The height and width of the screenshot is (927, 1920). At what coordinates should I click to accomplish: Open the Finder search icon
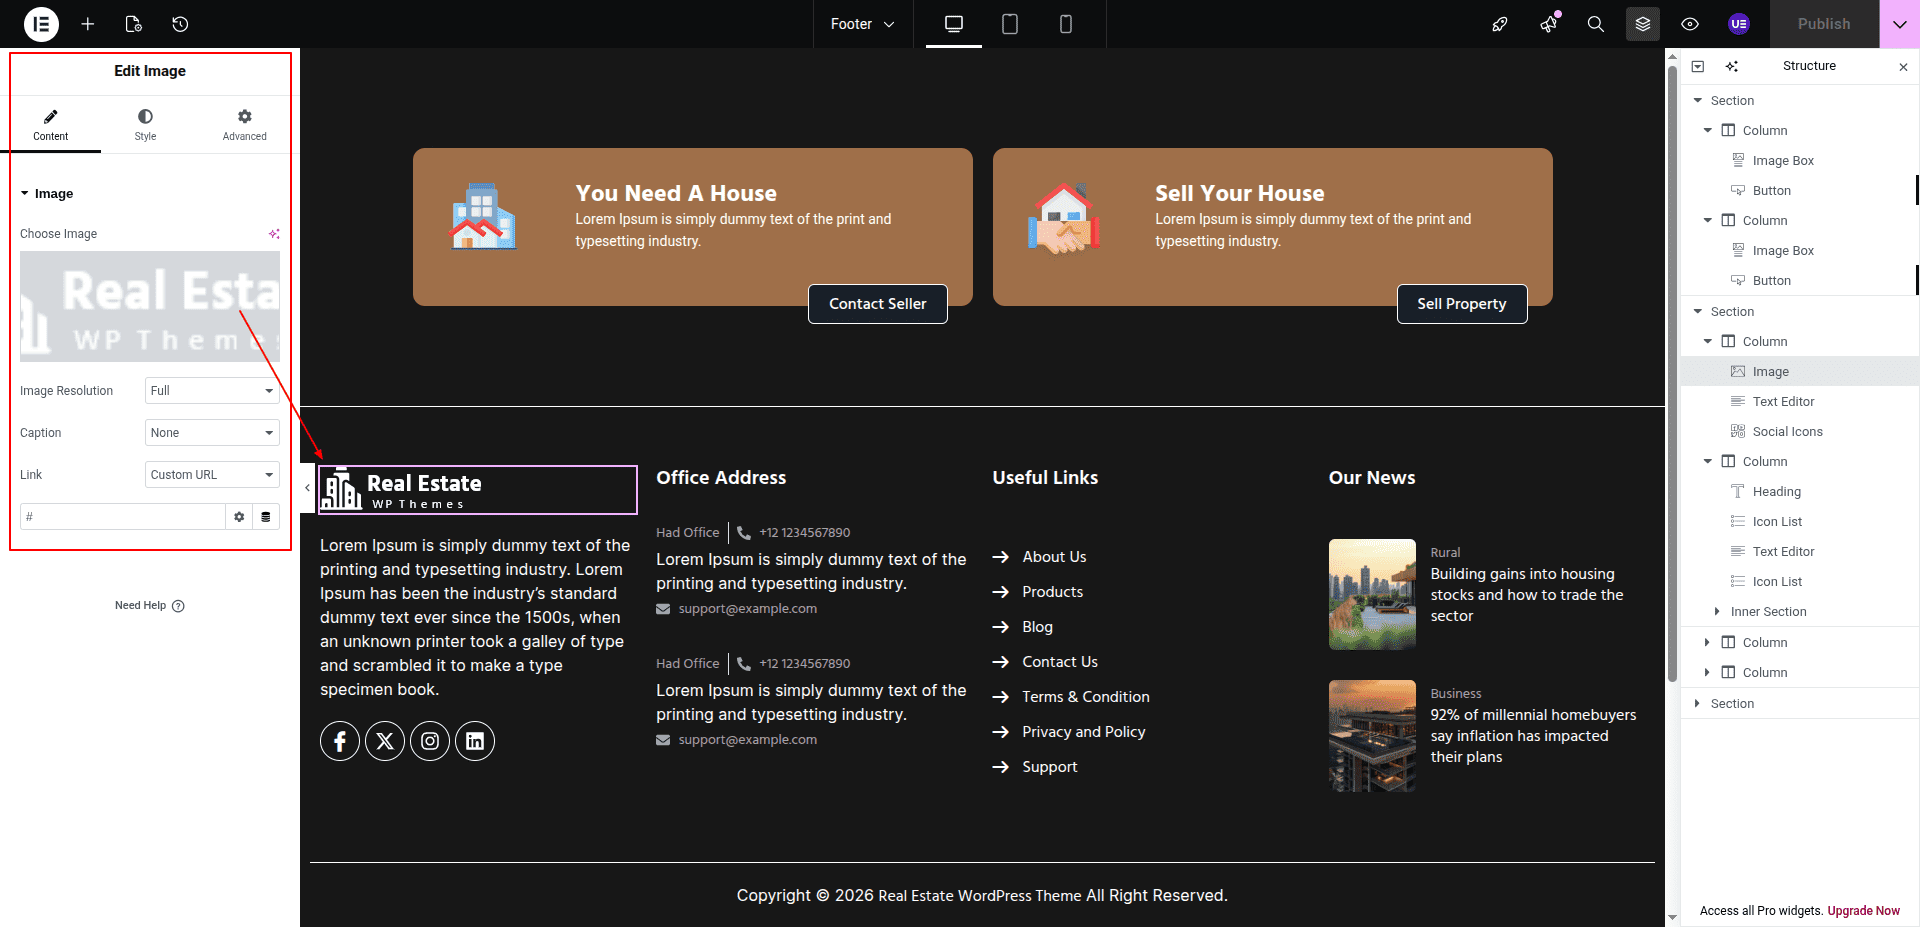1595,24
